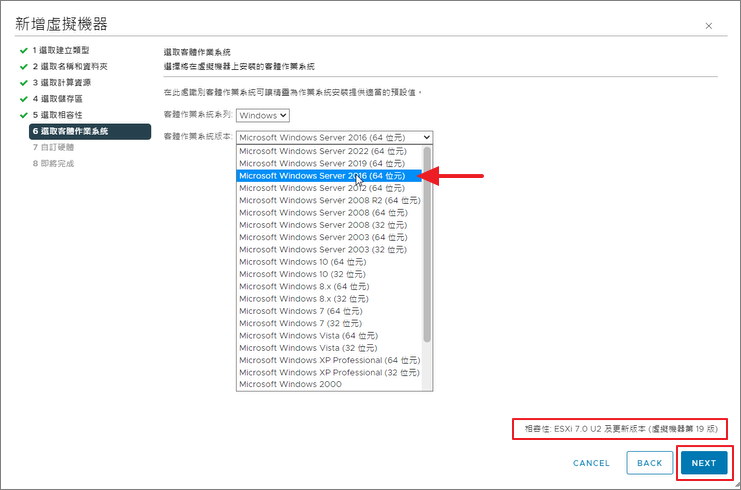Image resolution: width=741 pixels, height=490 pixels.
Task: Select Microsoft Windows Vista (32-bit)
Action: [x=329, y=348]
